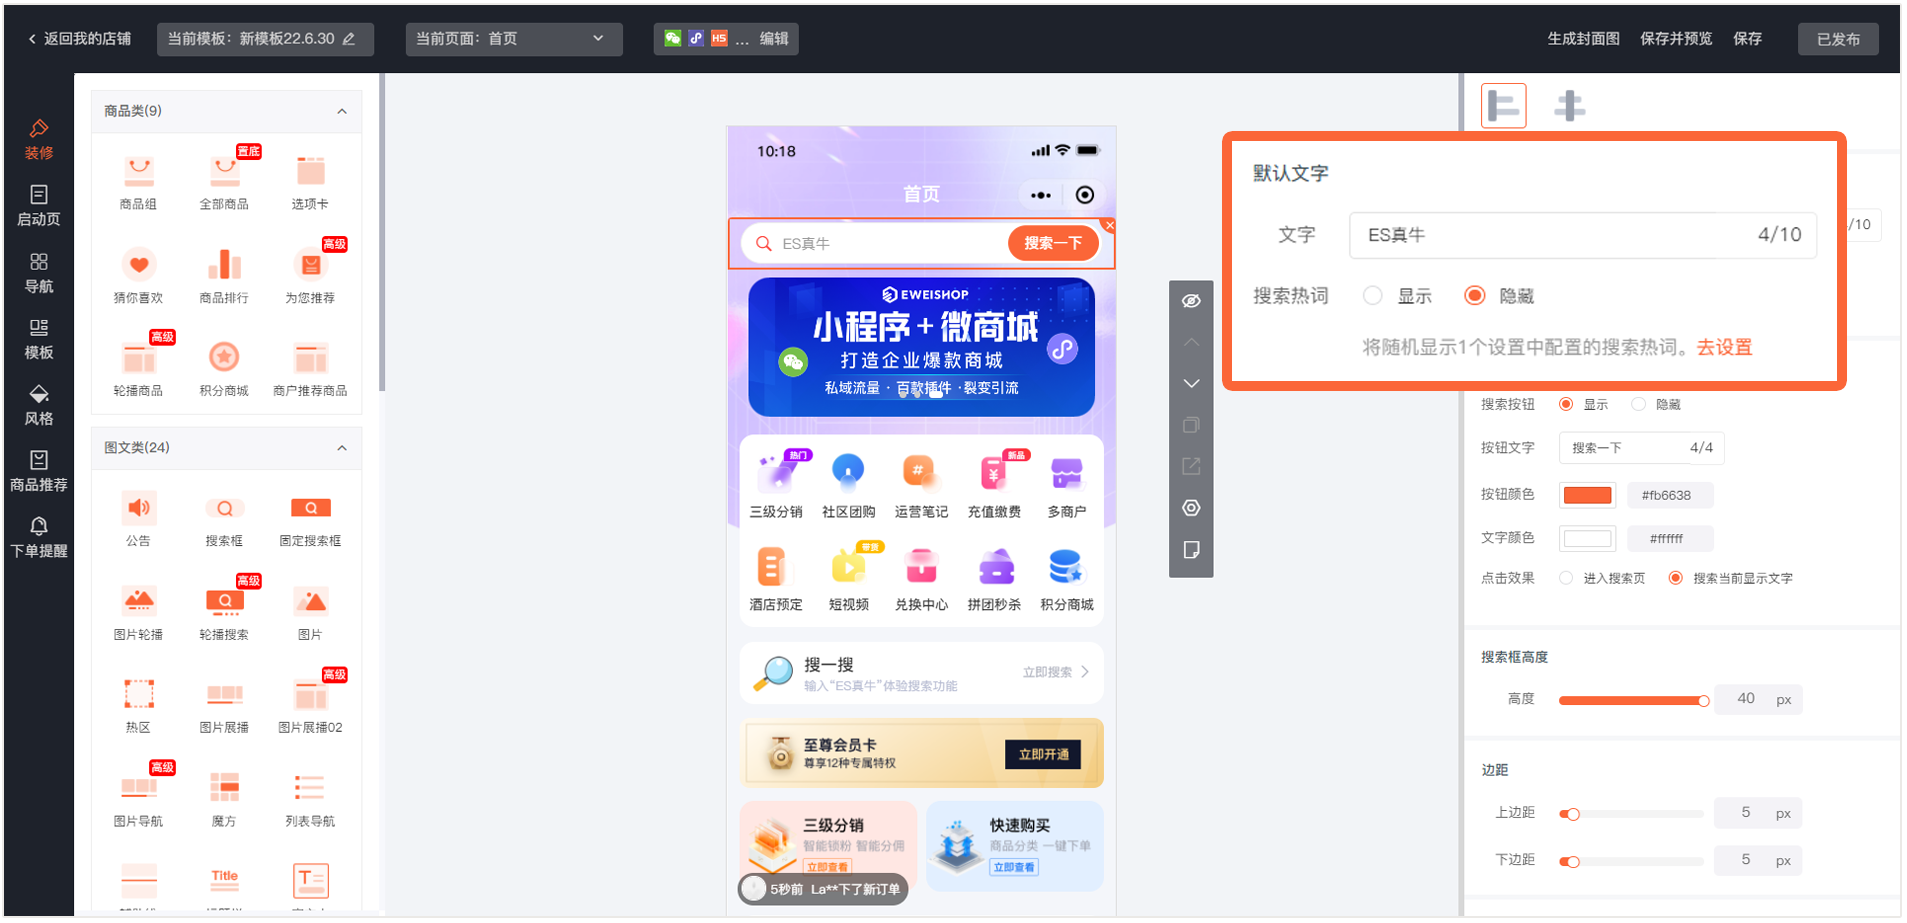The height and width of the screenshot is (923, 1907).
Task: Follow the 去设置 link
Action: click(1724, 348)
